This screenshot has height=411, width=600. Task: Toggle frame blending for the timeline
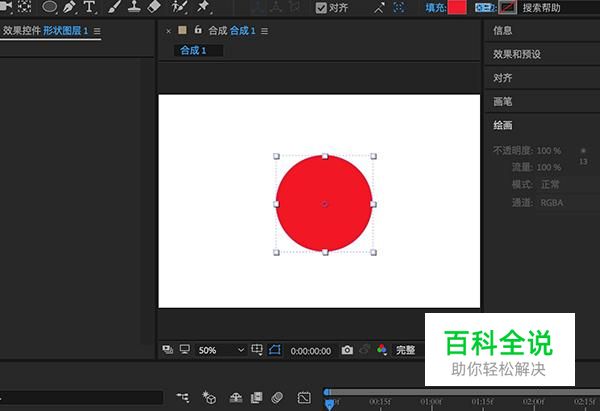[256, 398]
